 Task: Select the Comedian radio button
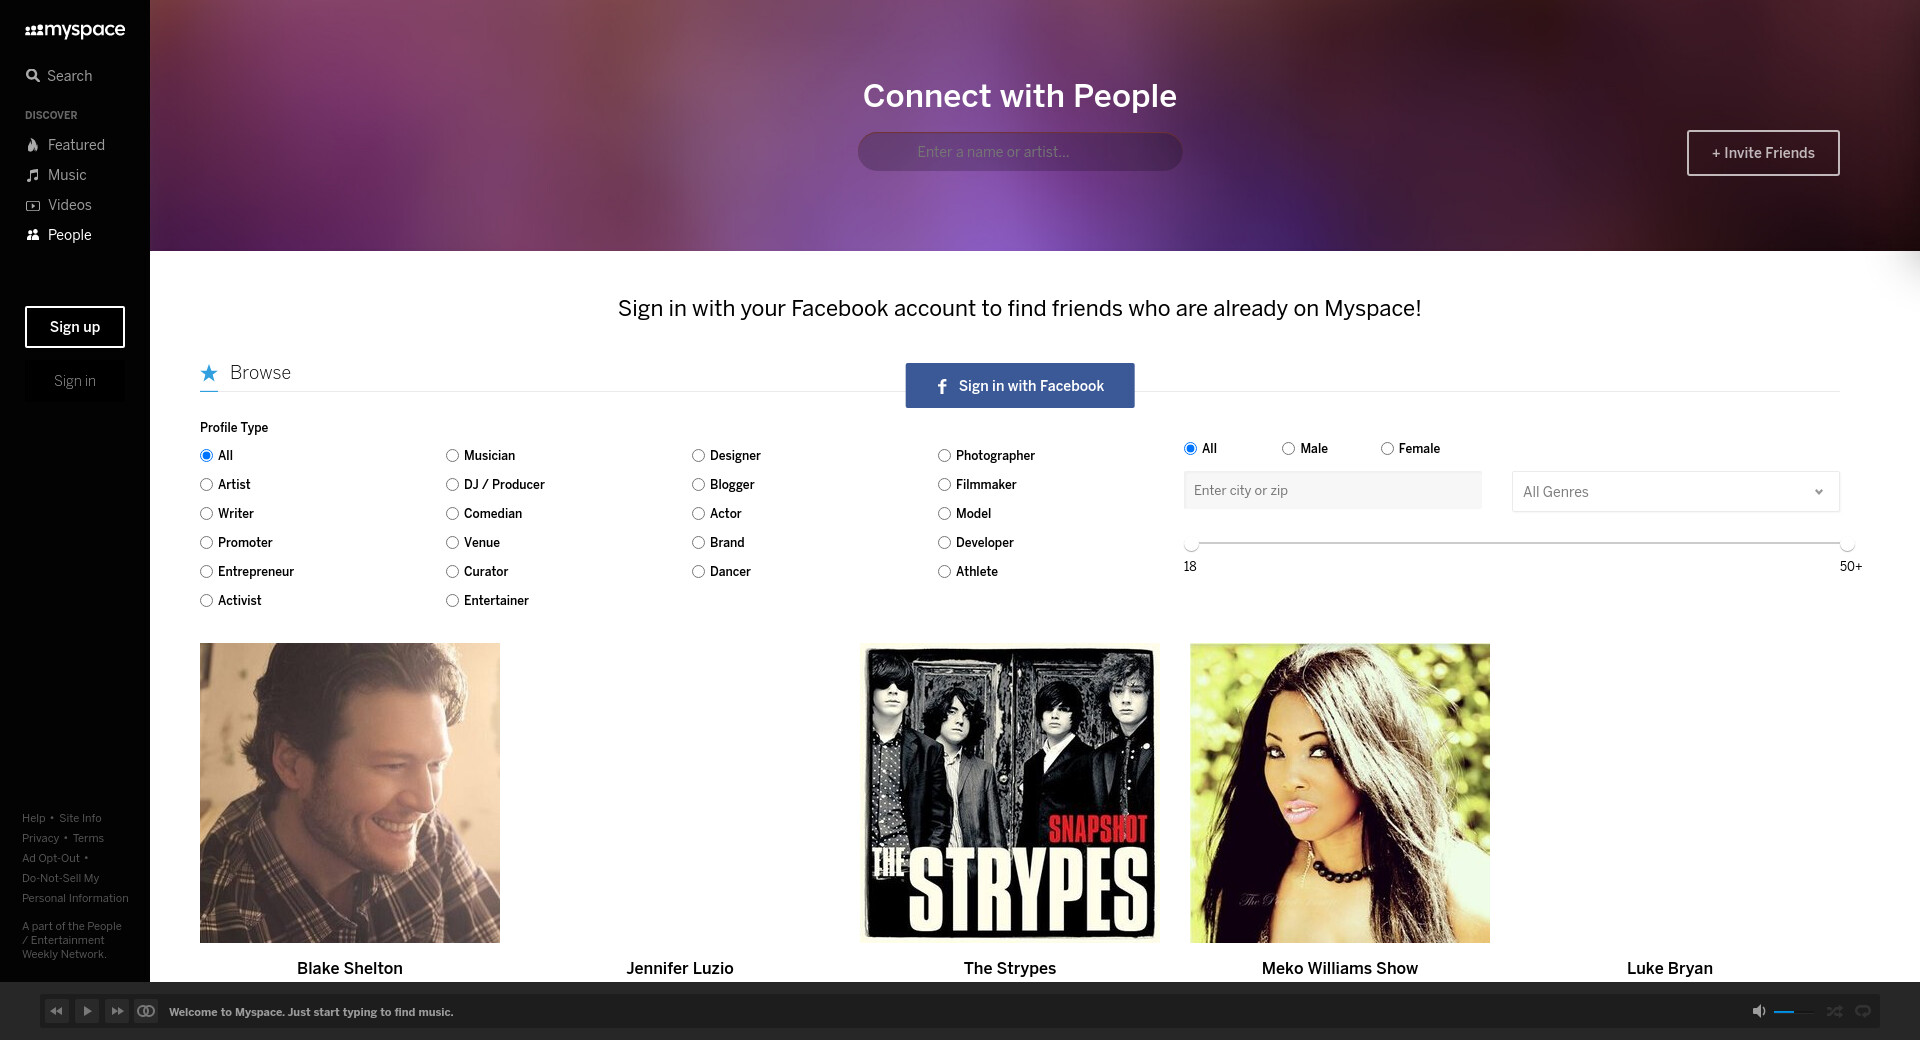[452, 514]
